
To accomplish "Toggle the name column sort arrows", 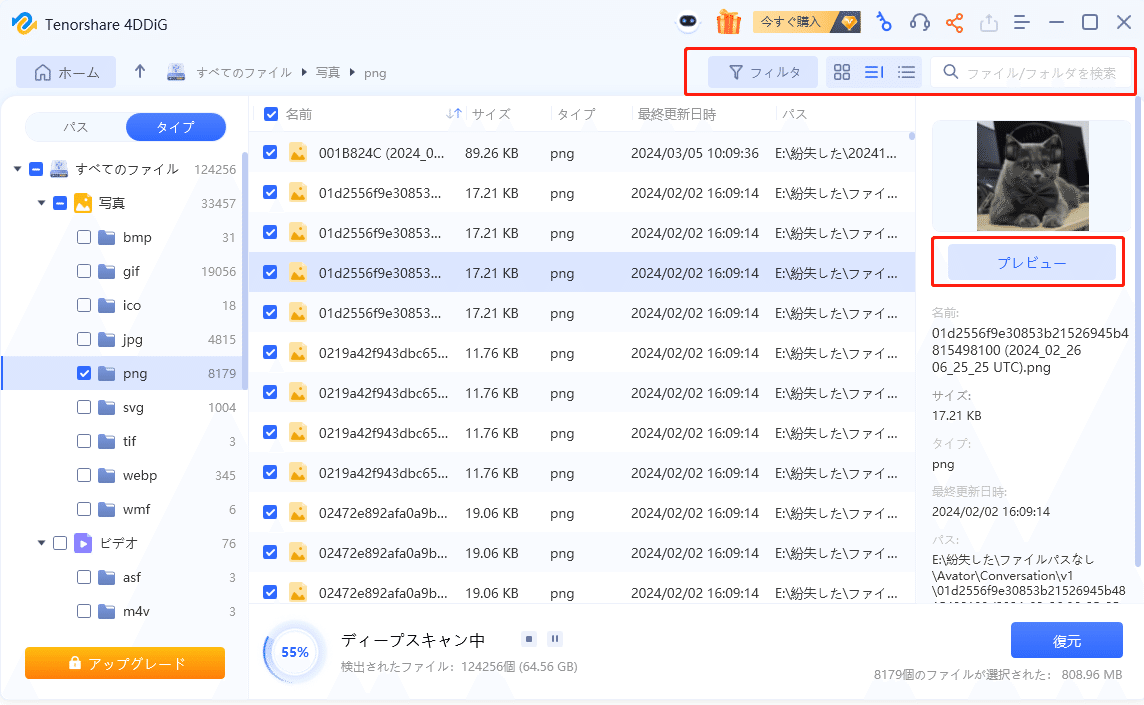I will pyautogui.click(x=454, y=114).
